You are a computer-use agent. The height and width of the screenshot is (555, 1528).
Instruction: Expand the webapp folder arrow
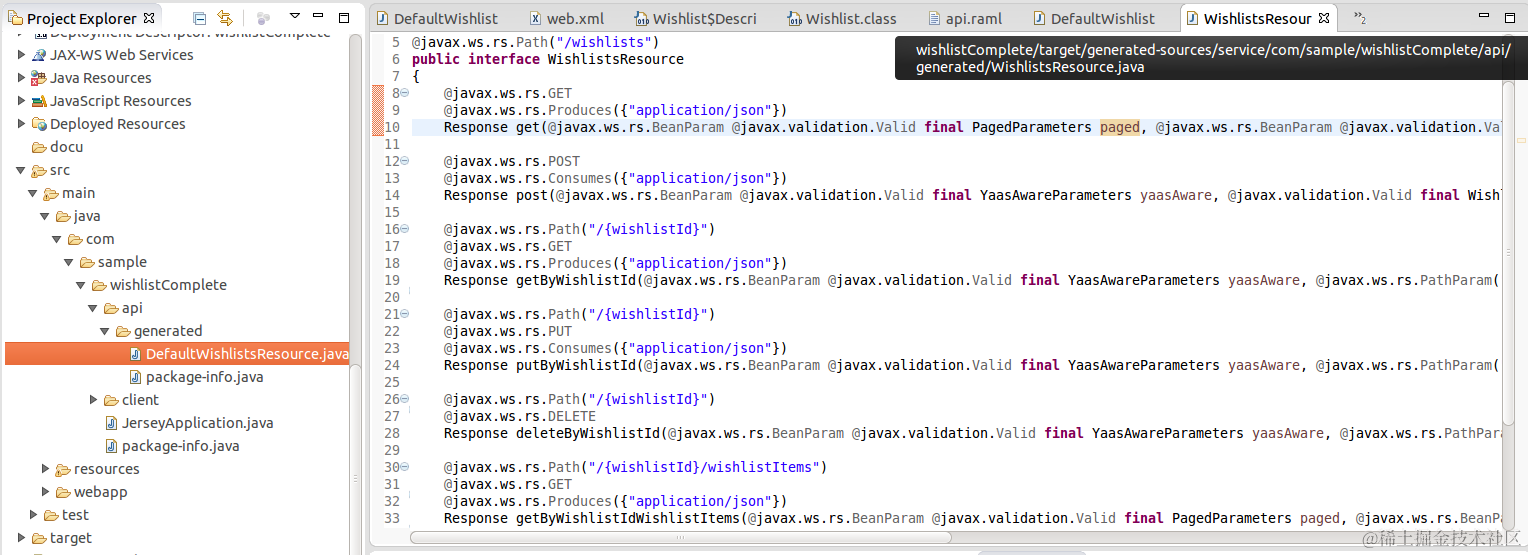point(46,492)
